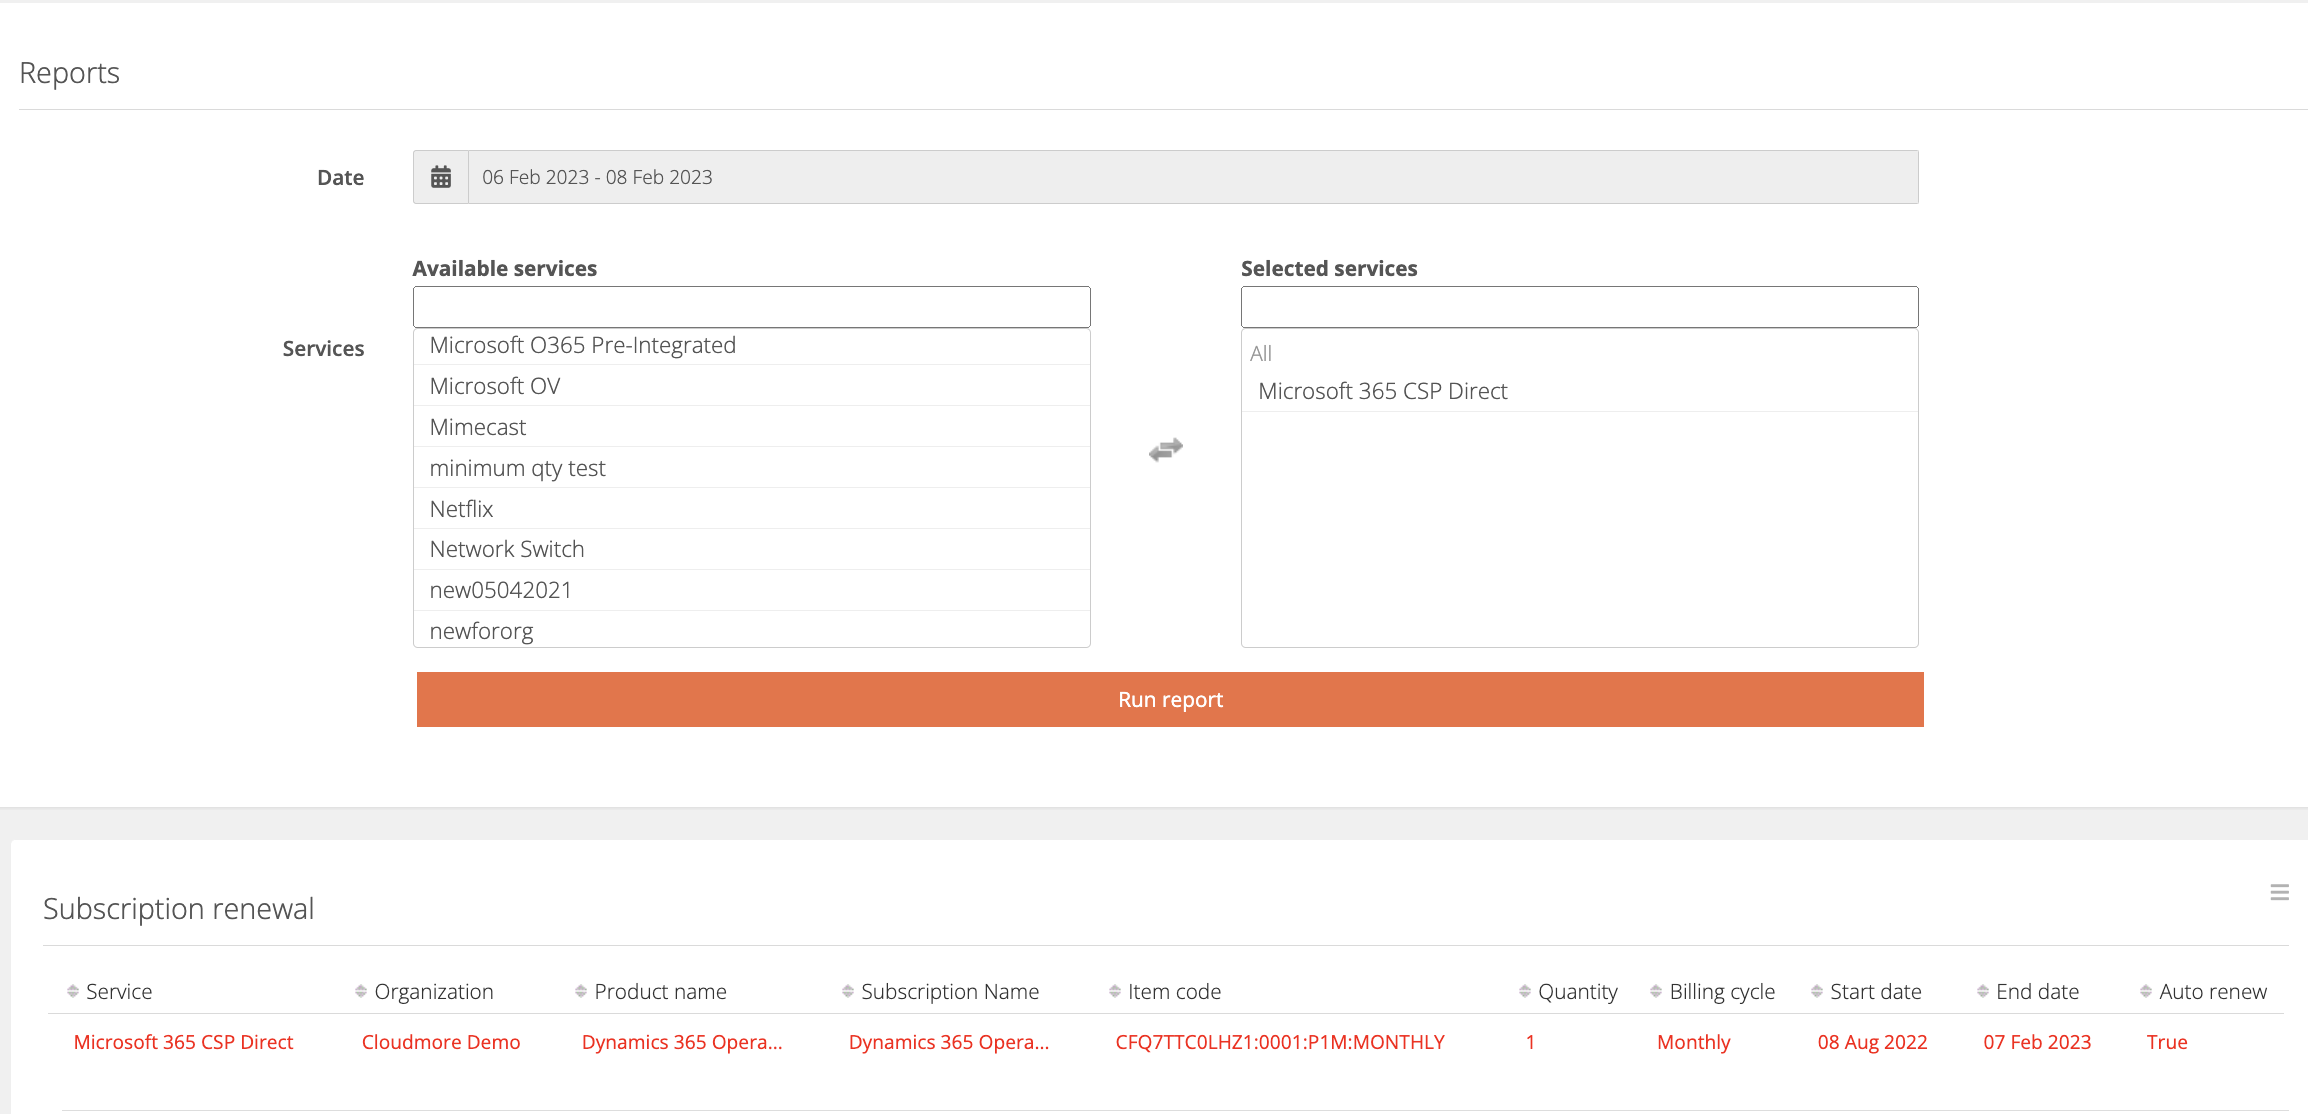
Task: Click the swap arrows between service lists
Action: click(1166, 450)
